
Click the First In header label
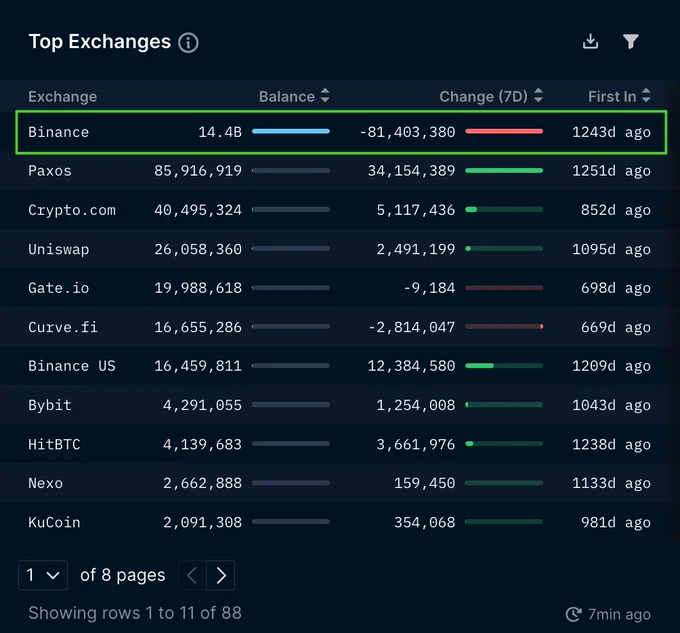612,96
